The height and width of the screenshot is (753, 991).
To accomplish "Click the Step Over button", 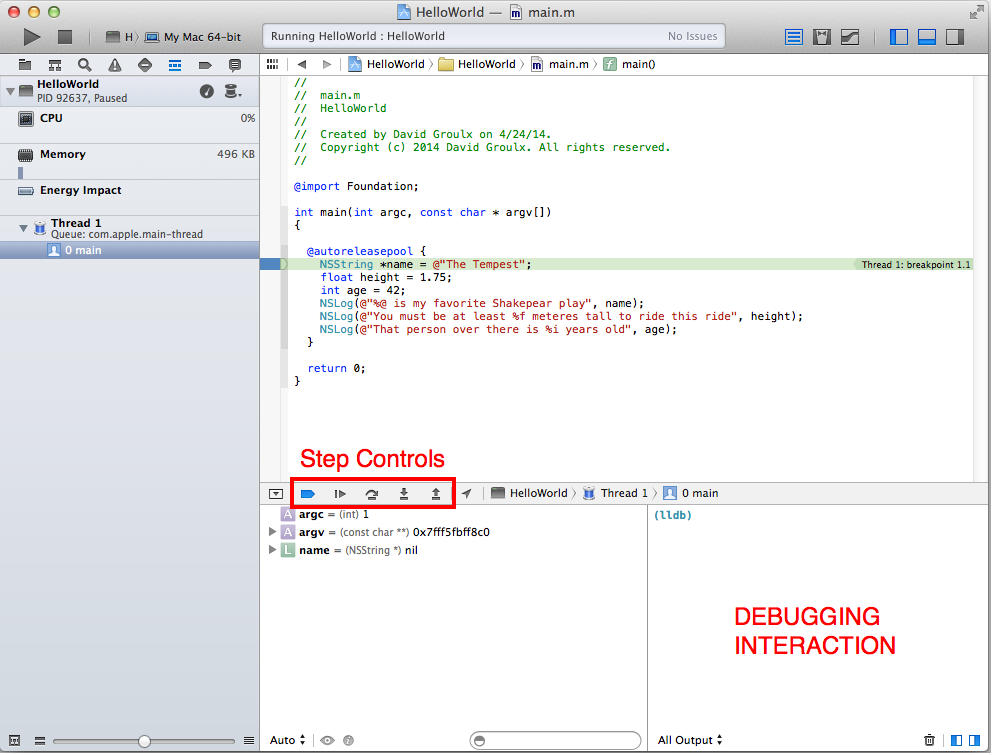I will 372,493.
